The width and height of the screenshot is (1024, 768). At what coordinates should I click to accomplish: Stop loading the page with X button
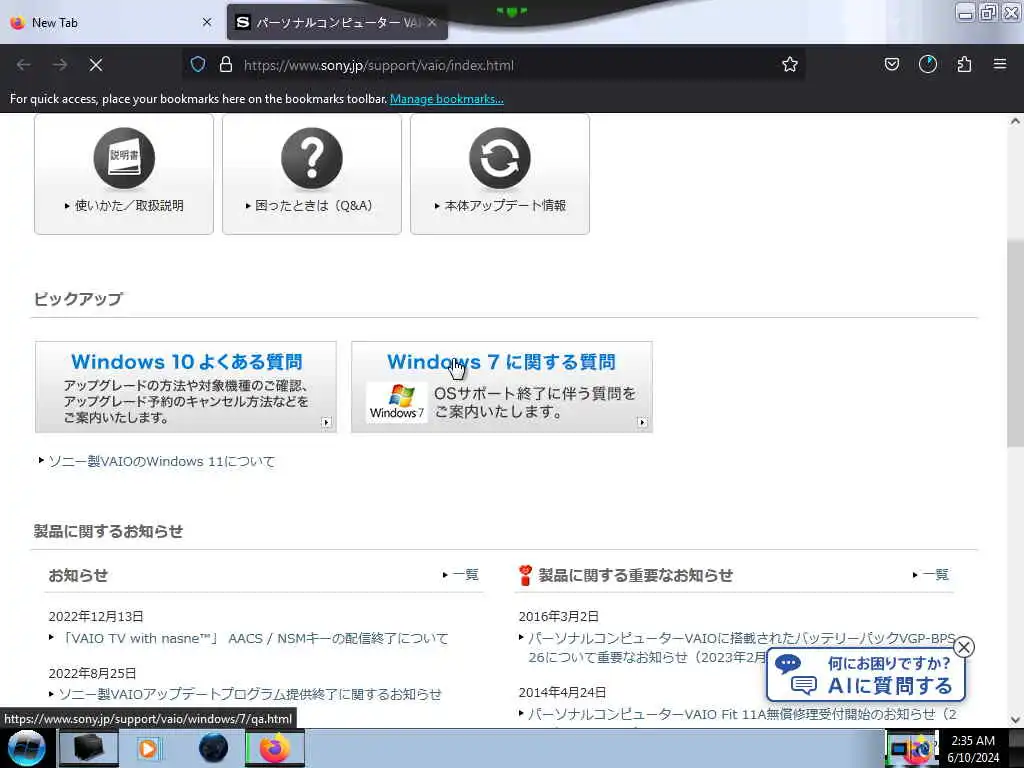pos(96,65)
